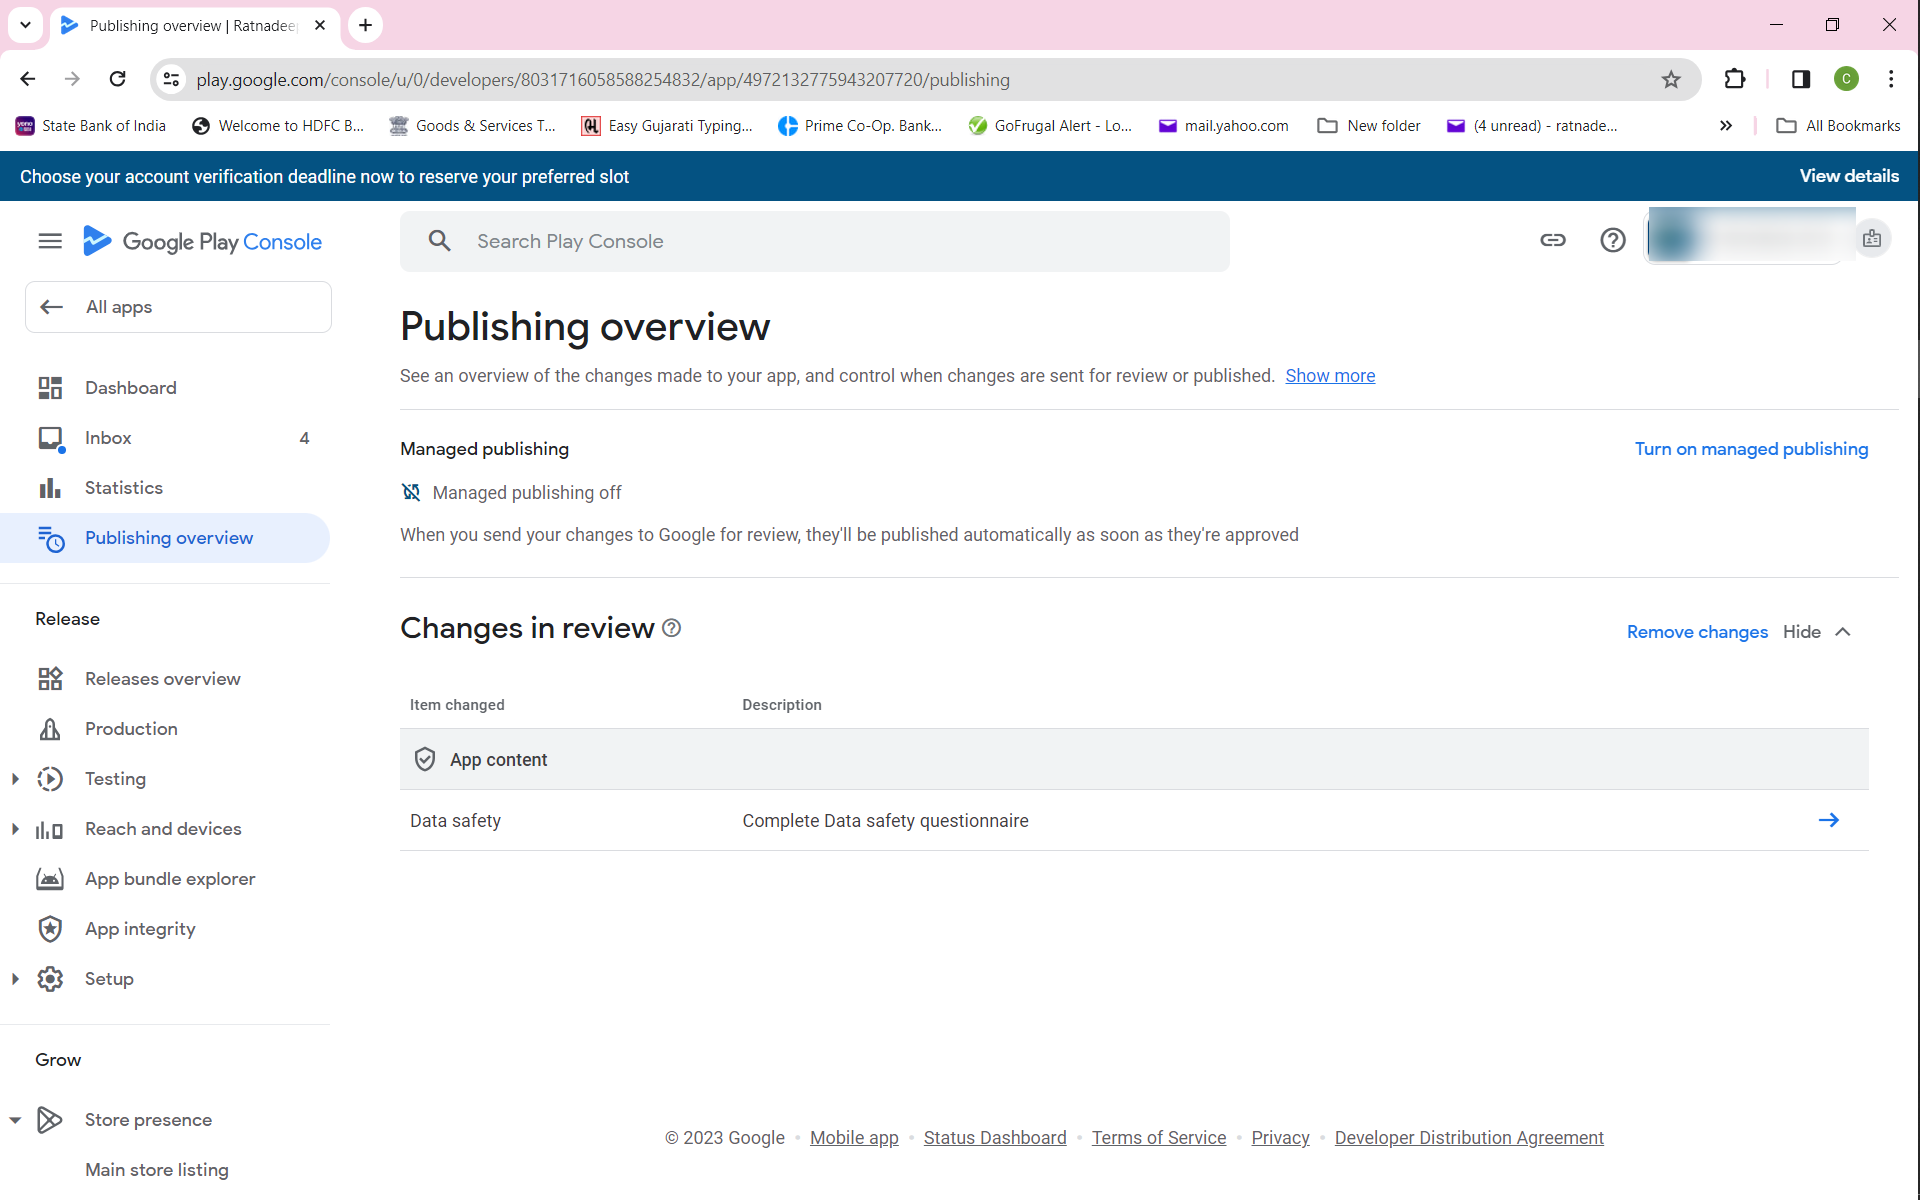Go to Releases overview
This screenshot has height=1200, width=1920.
pos(162,679)
